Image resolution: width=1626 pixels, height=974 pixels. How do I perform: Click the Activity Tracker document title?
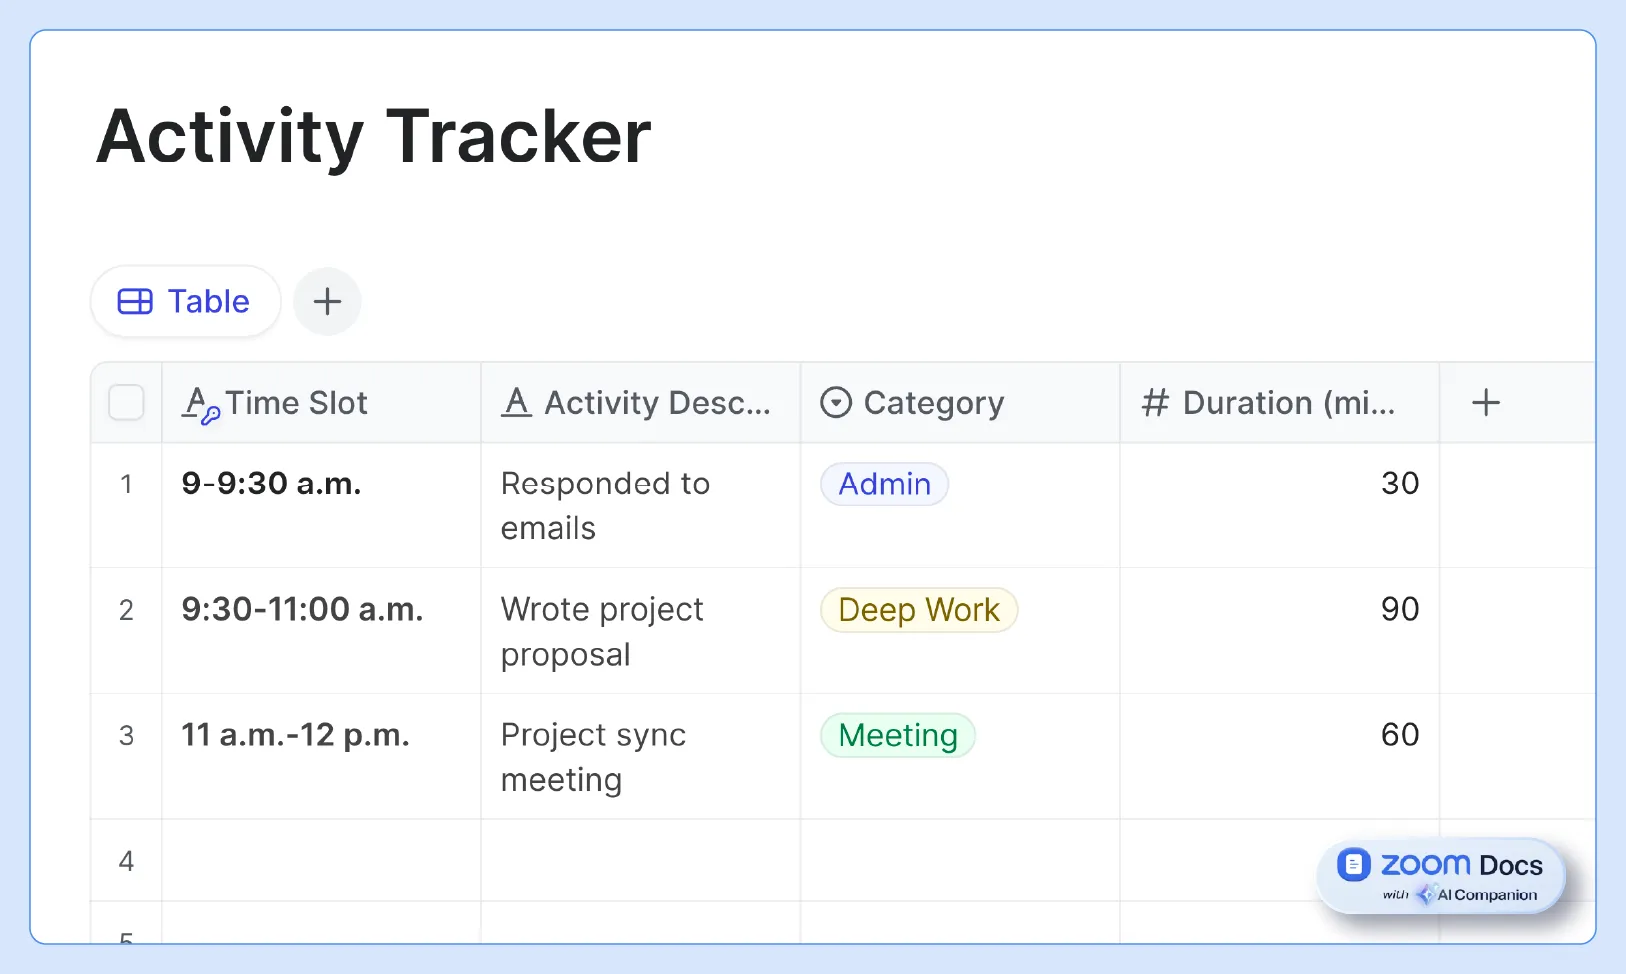[373, 137]
